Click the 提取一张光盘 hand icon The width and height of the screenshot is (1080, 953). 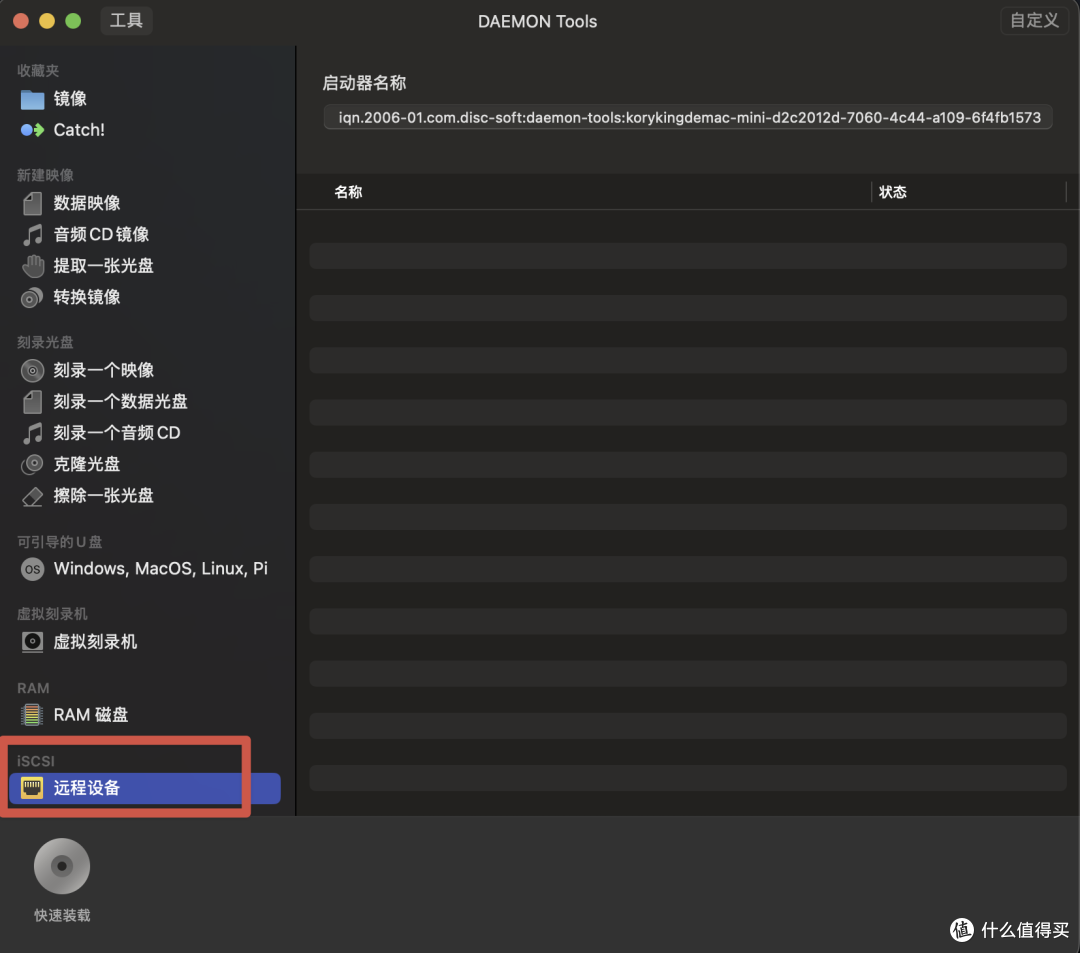(x=32, y=266)
